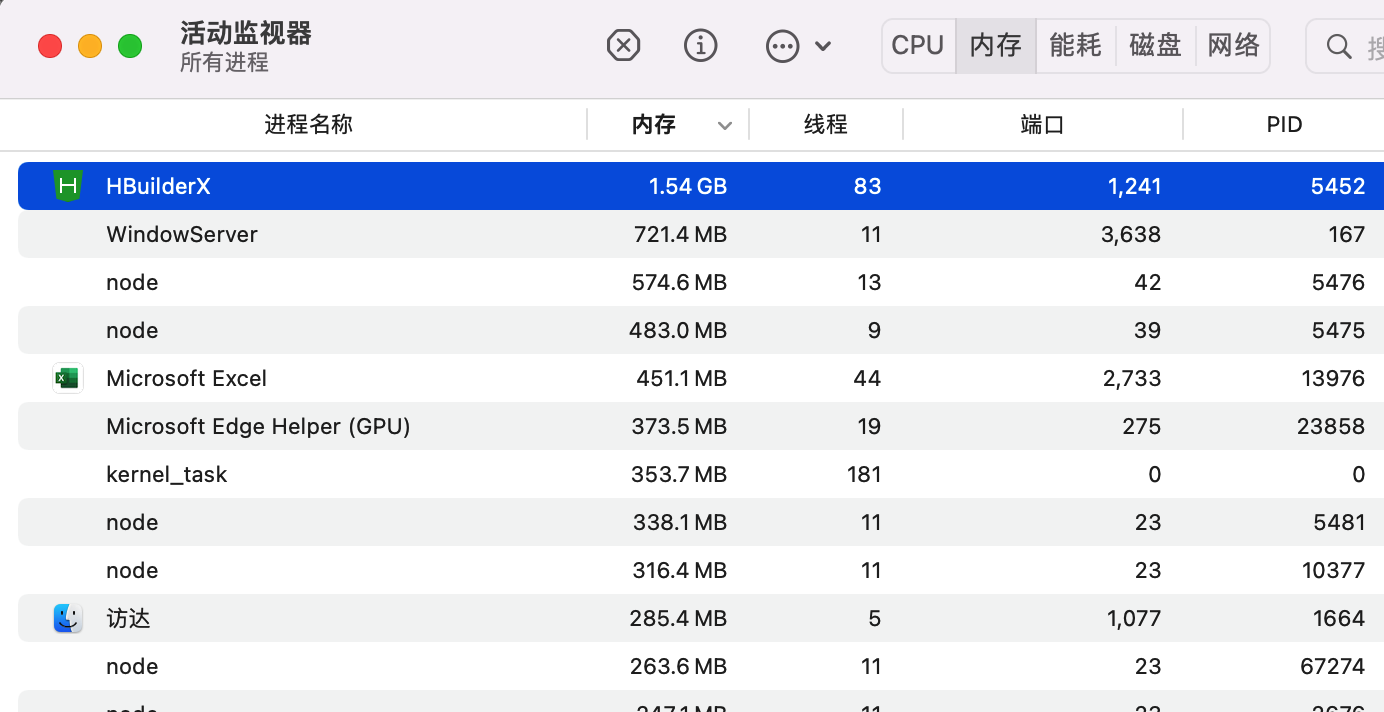This screenshot has height=712, width=1384.
Task: Click PID 5452 in HBuilderX row
Action: (1338, 186)
